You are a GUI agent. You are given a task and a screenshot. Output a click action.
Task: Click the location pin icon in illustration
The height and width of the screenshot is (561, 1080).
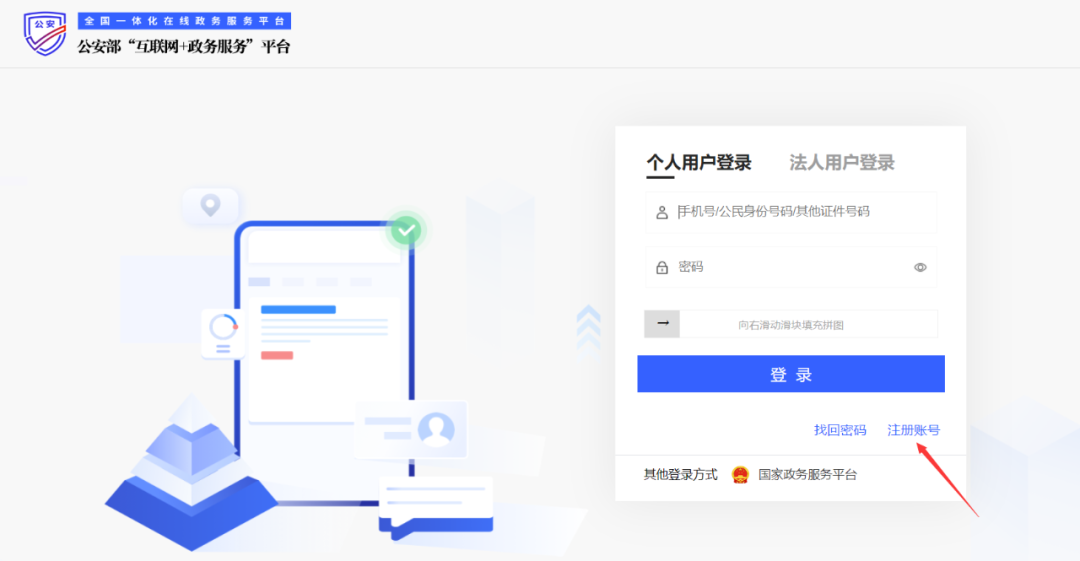click(x=210, y=206)
